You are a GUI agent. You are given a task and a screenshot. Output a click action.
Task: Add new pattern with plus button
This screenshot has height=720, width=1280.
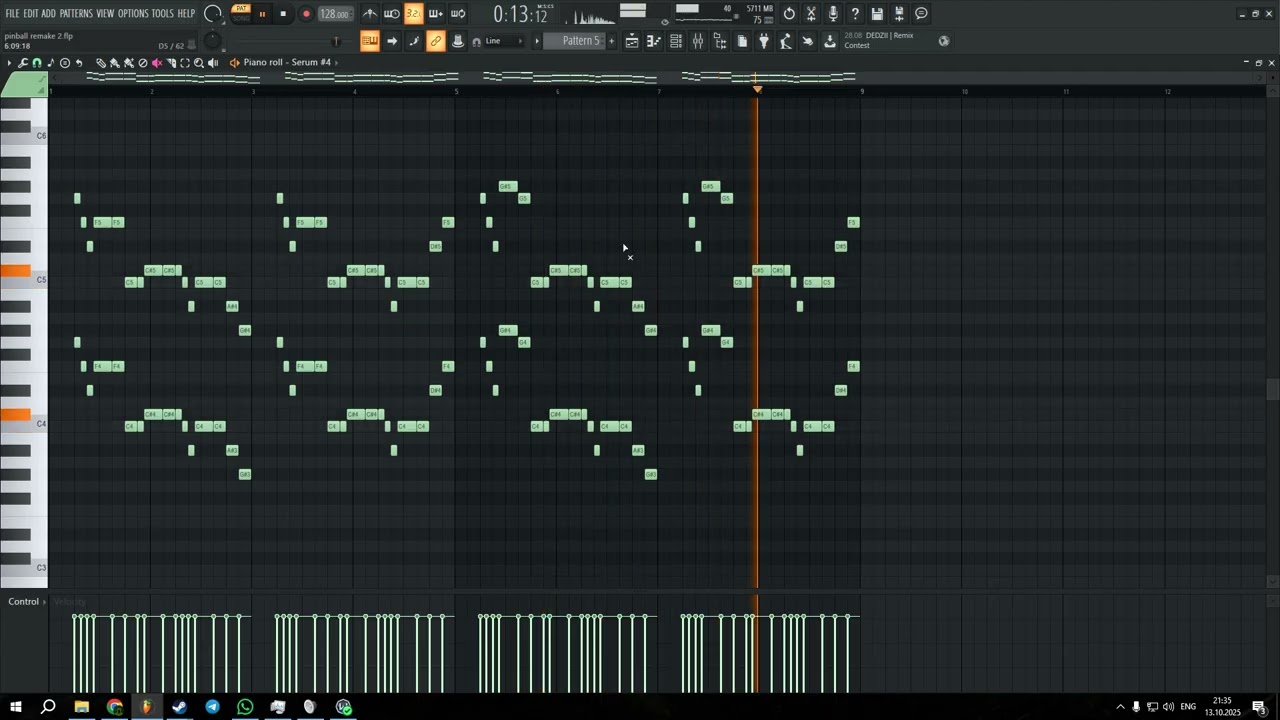pos(611,41)
